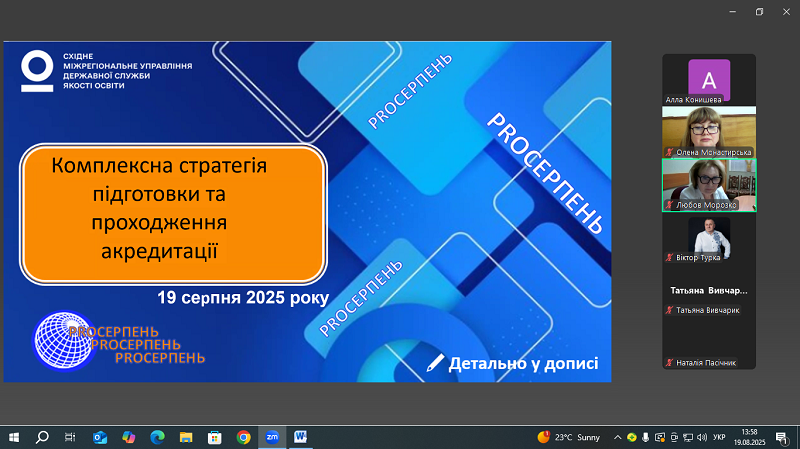The height and width of the screenshot is (449, 800).
Task: Select Олена Монастирська video tile
Action: tap(709, 132)
